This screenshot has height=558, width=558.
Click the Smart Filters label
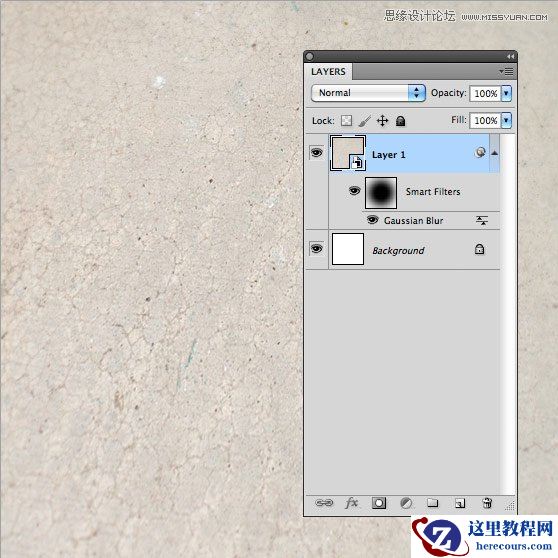coord(433,191)
